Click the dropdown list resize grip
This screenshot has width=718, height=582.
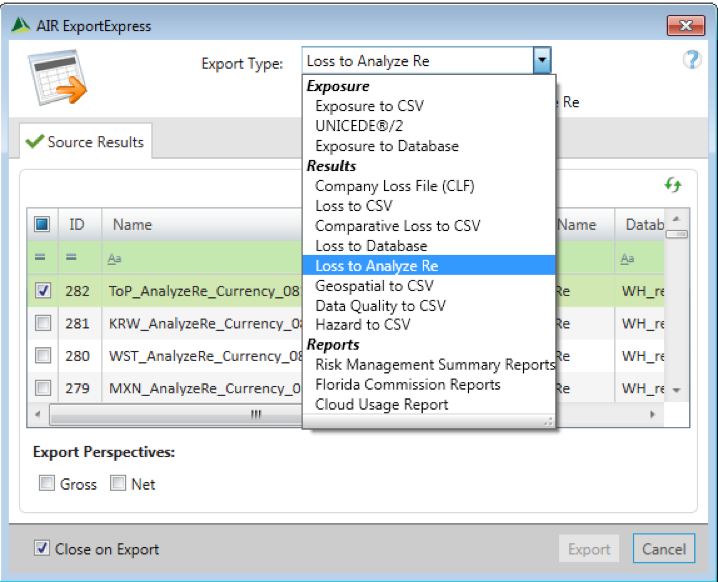click(x=549, y=422)
